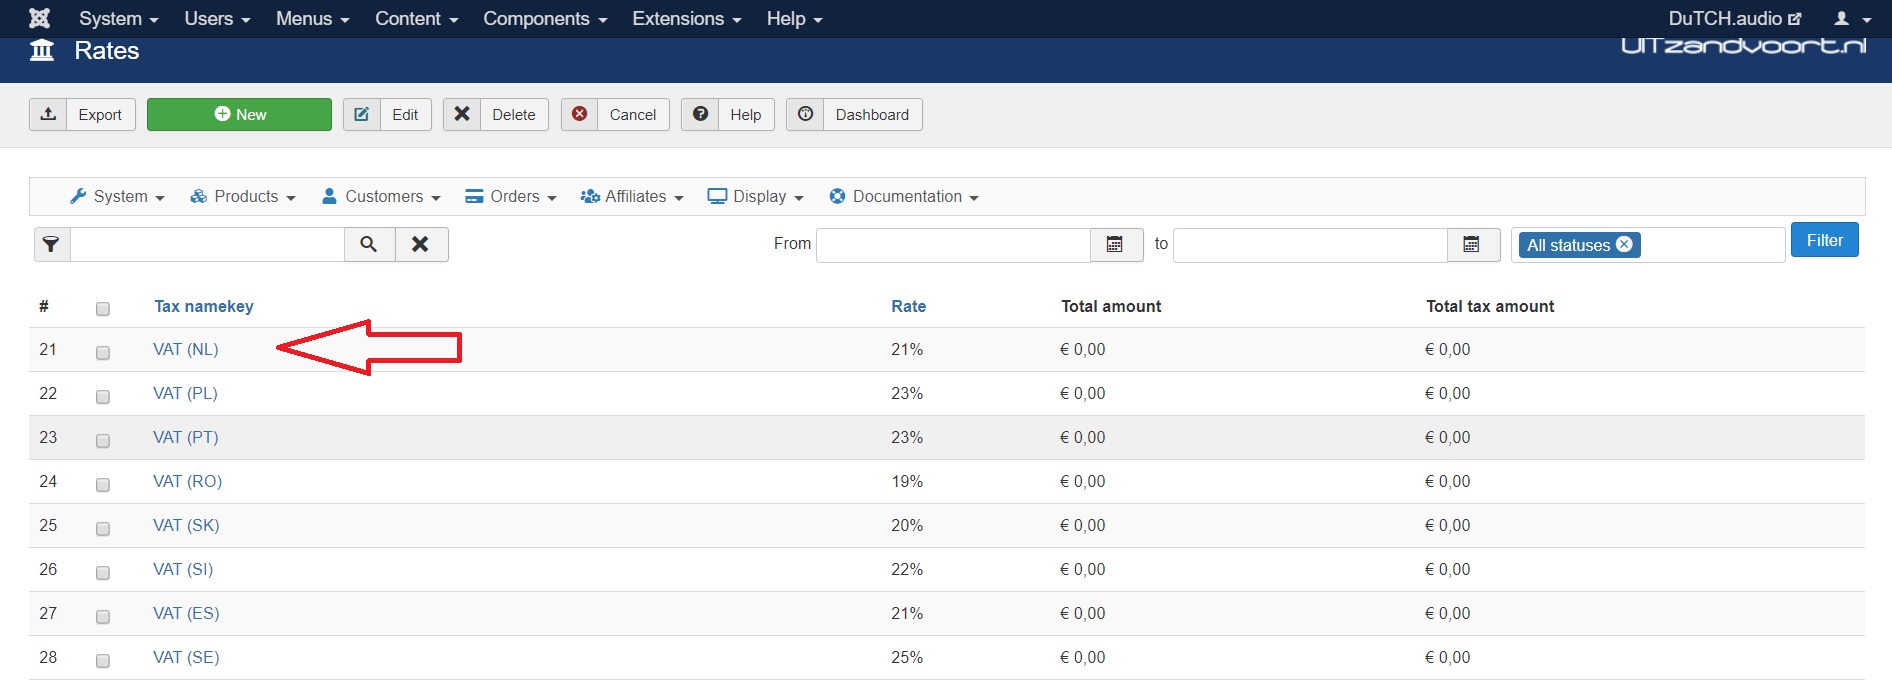Click into the search text field
Image resolution: width=1892 pixels, height=680 pixels.
coord(207,244)
